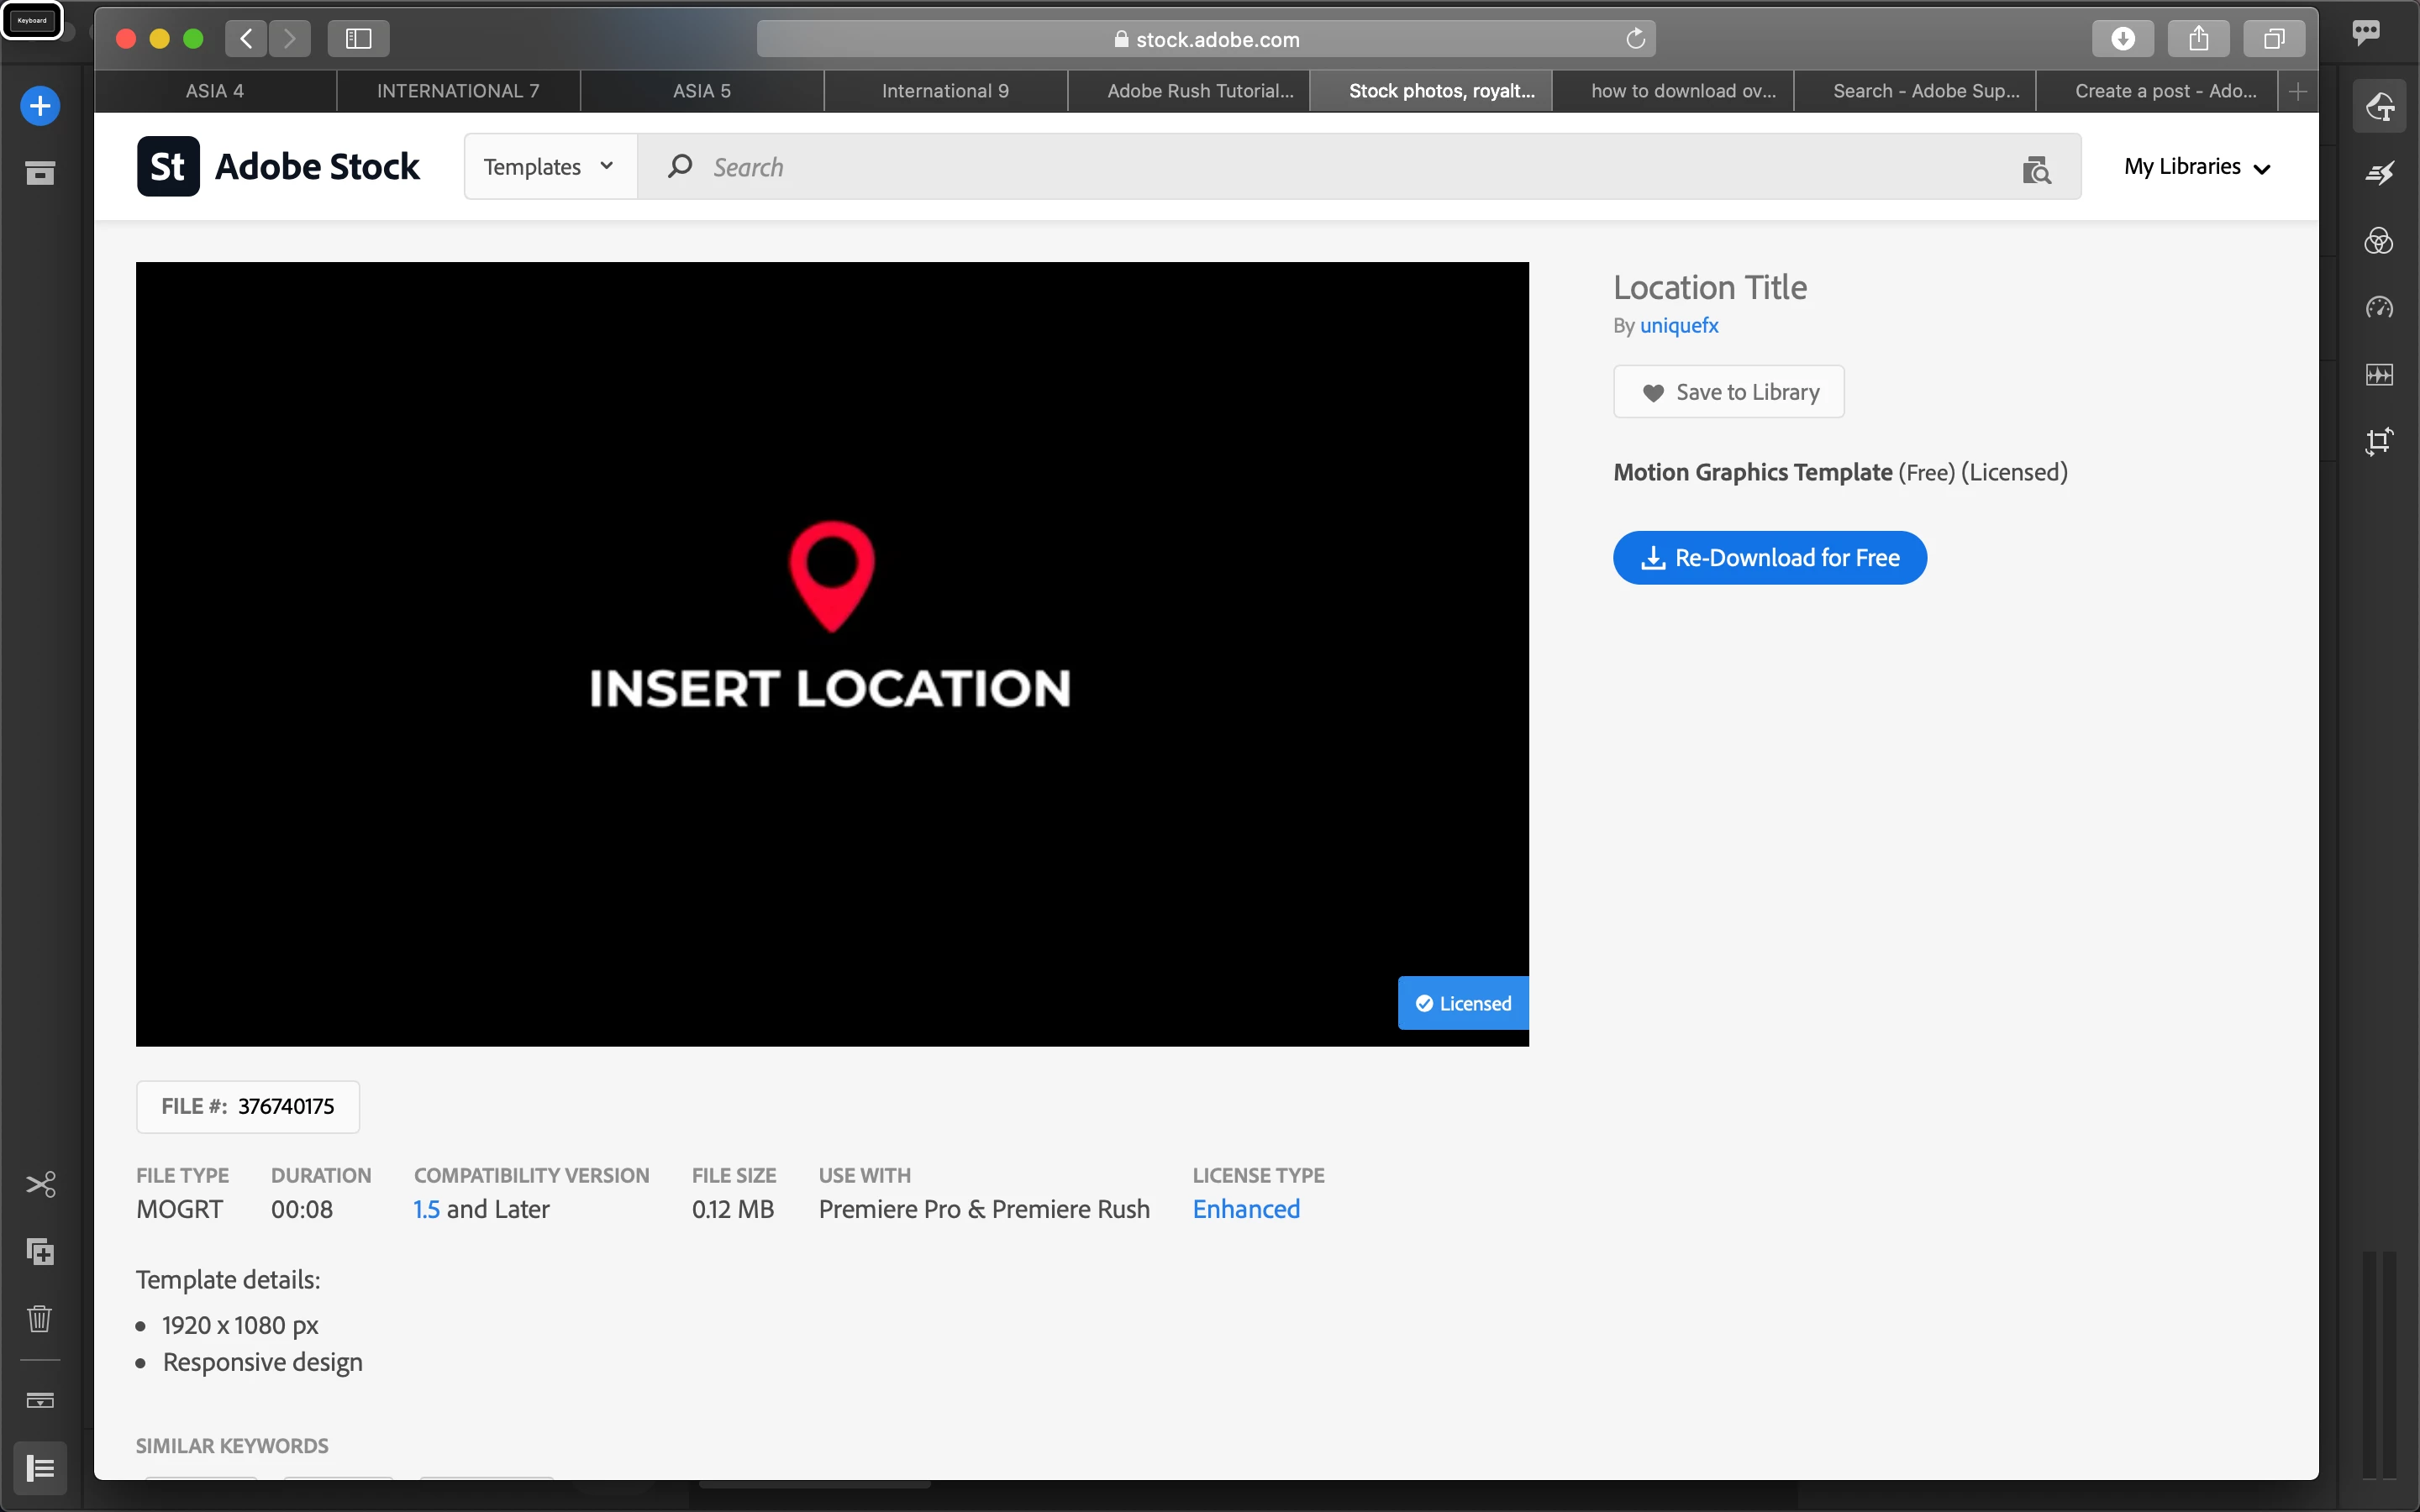Click the page reload icon

pos(1635,39)
